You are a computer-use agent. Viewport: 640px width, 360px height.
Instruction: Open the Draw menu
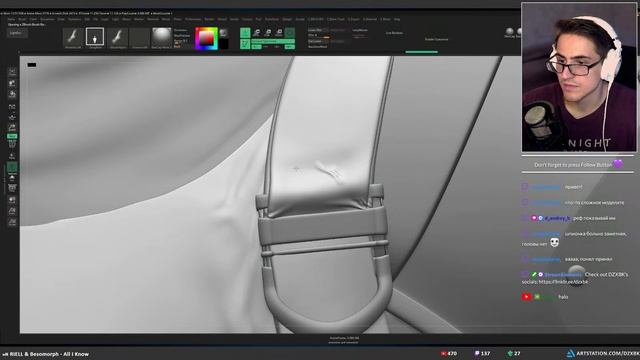click(x=61, y=19)
